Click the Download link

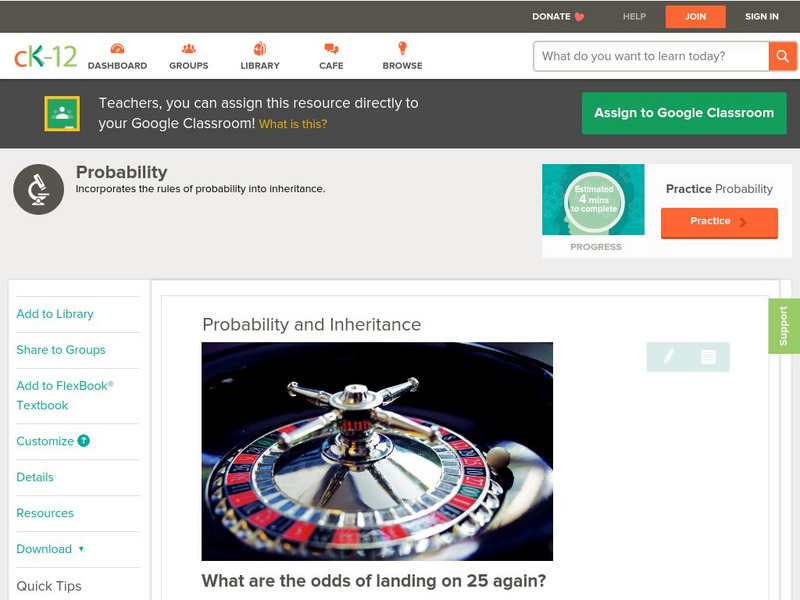44,549
